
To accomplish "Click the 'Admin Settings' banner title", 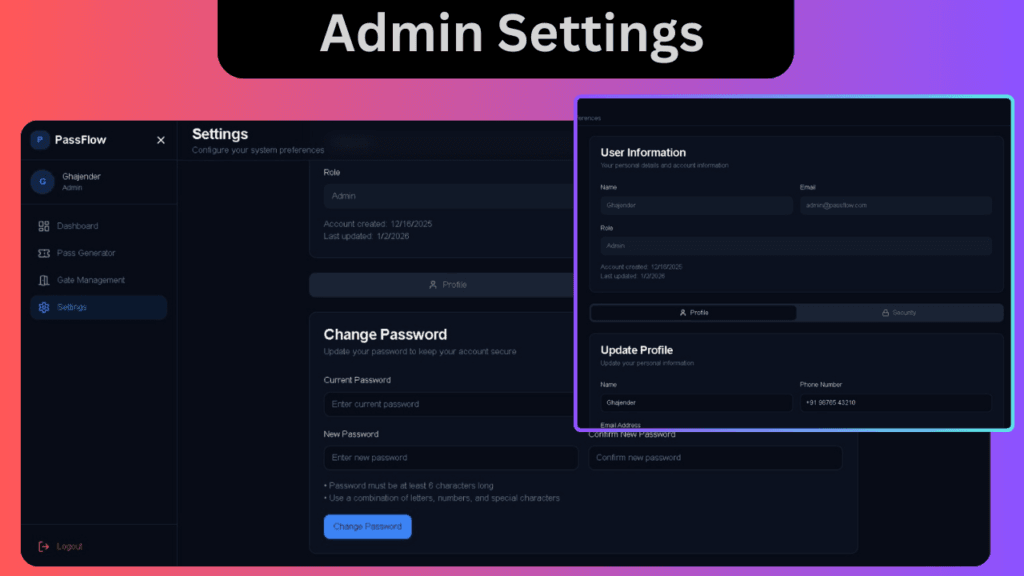I will click(511, 33).
